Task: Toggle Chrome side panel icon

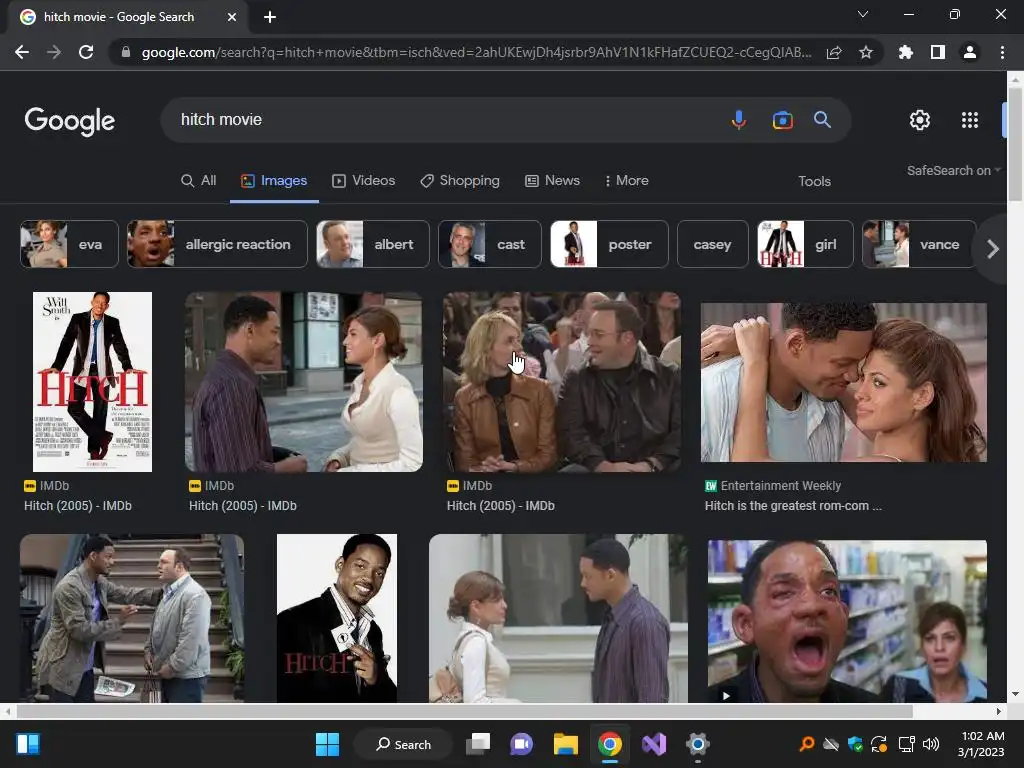Action: click(938, 52)
